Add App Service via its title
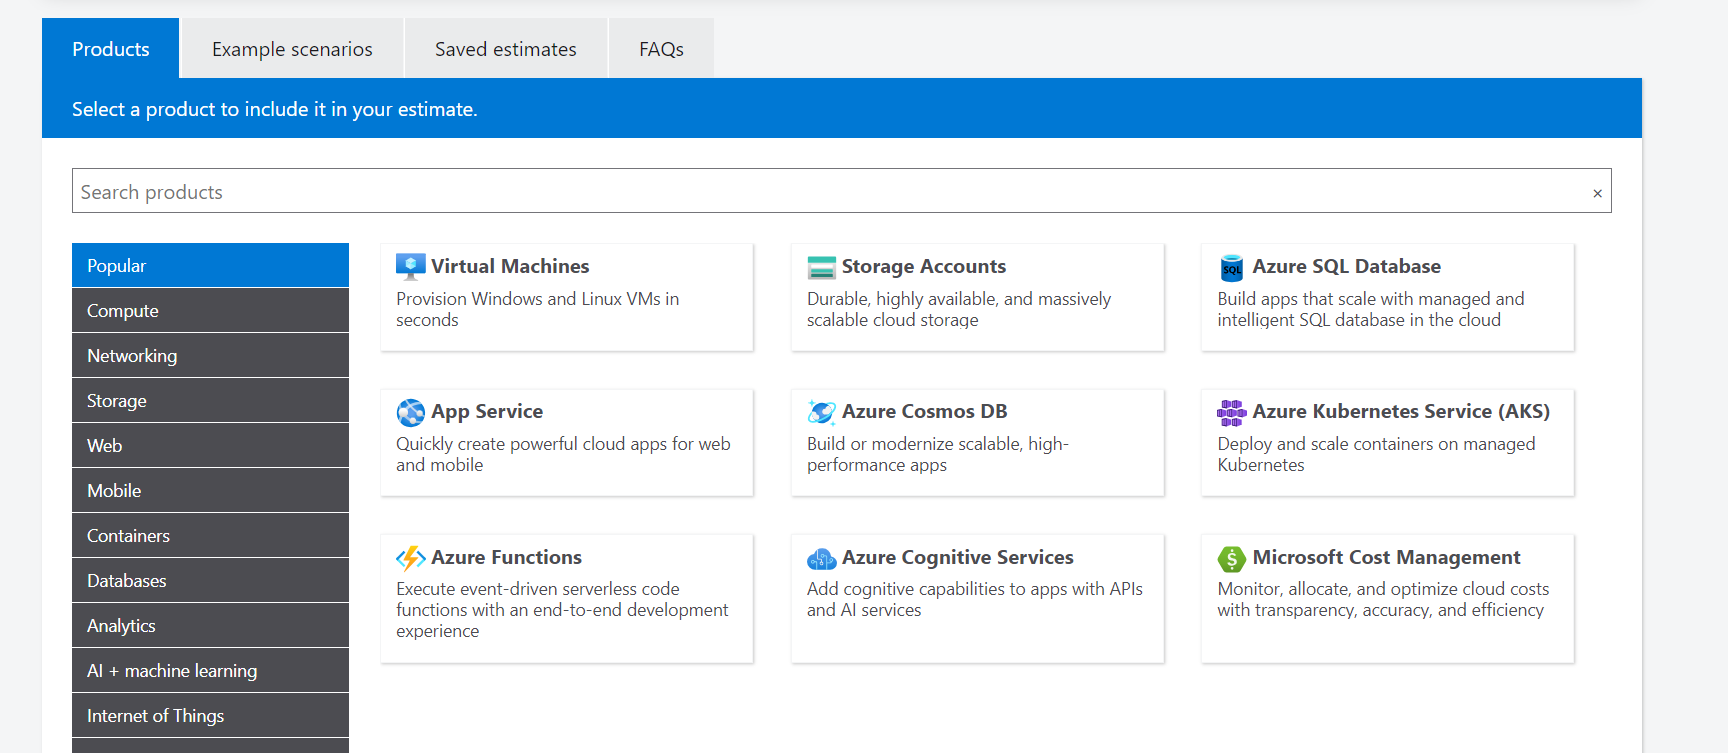Image resolution: width=1728 pixels, height=753 pixels. 487,412
